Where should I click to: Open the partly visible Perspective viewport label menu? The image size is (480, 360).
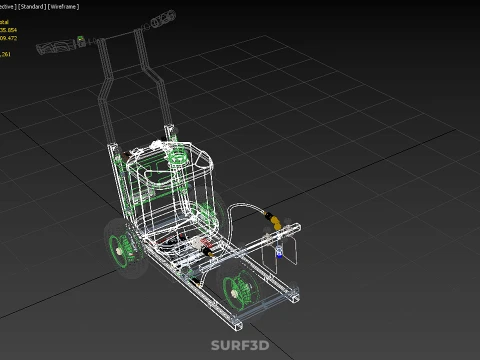pos(8,7)
